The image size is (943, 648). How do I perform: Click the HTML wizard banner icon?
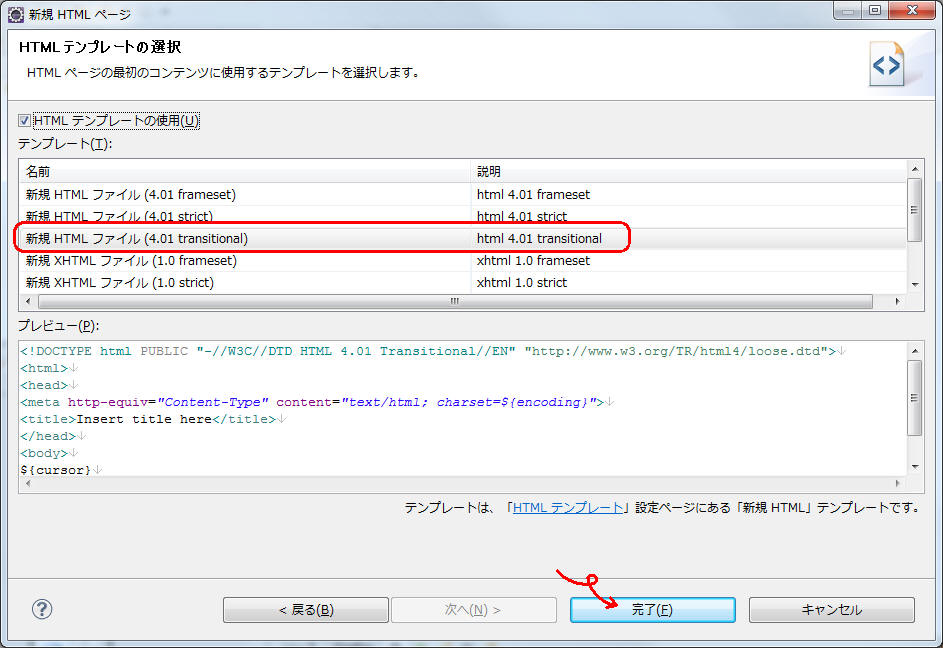[887, 65]
